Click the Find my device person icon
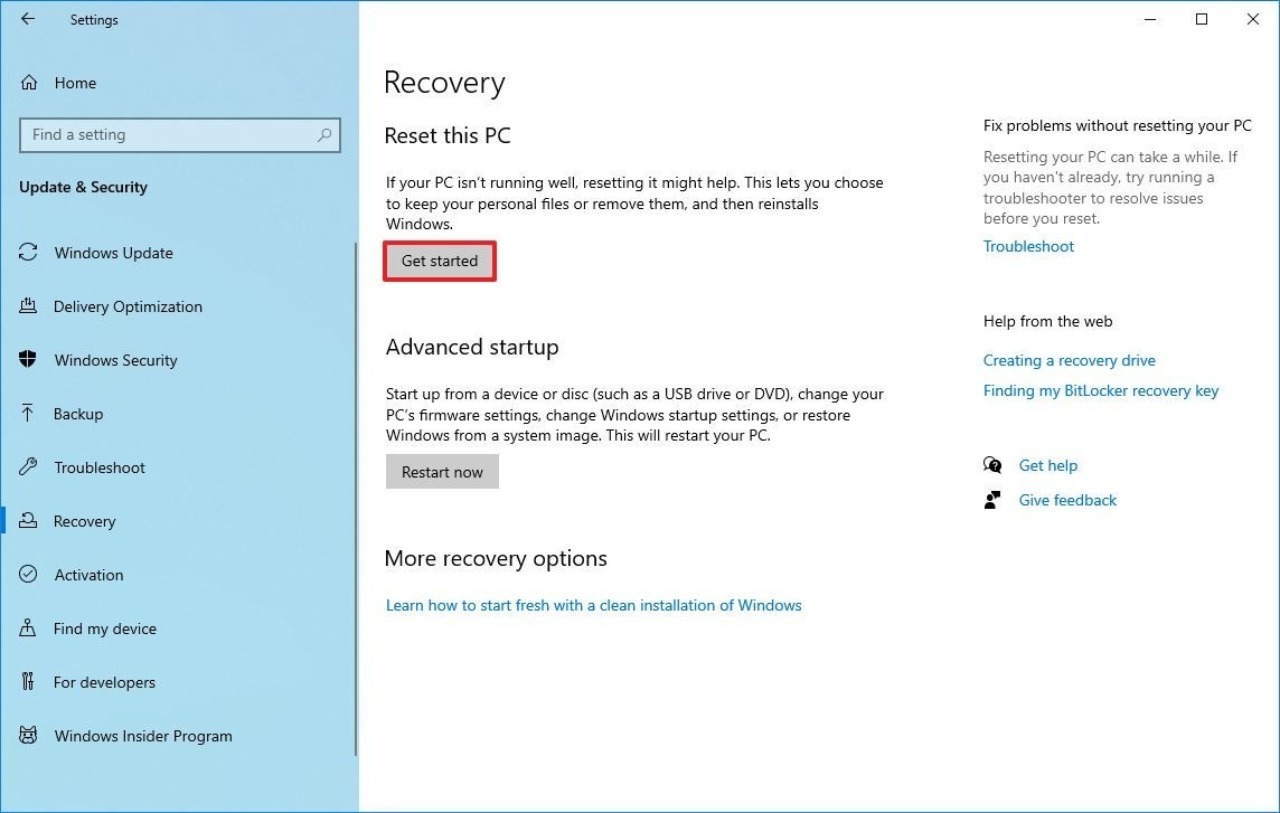Viewport: 1280px width, 813px height. tap(28, 628)
